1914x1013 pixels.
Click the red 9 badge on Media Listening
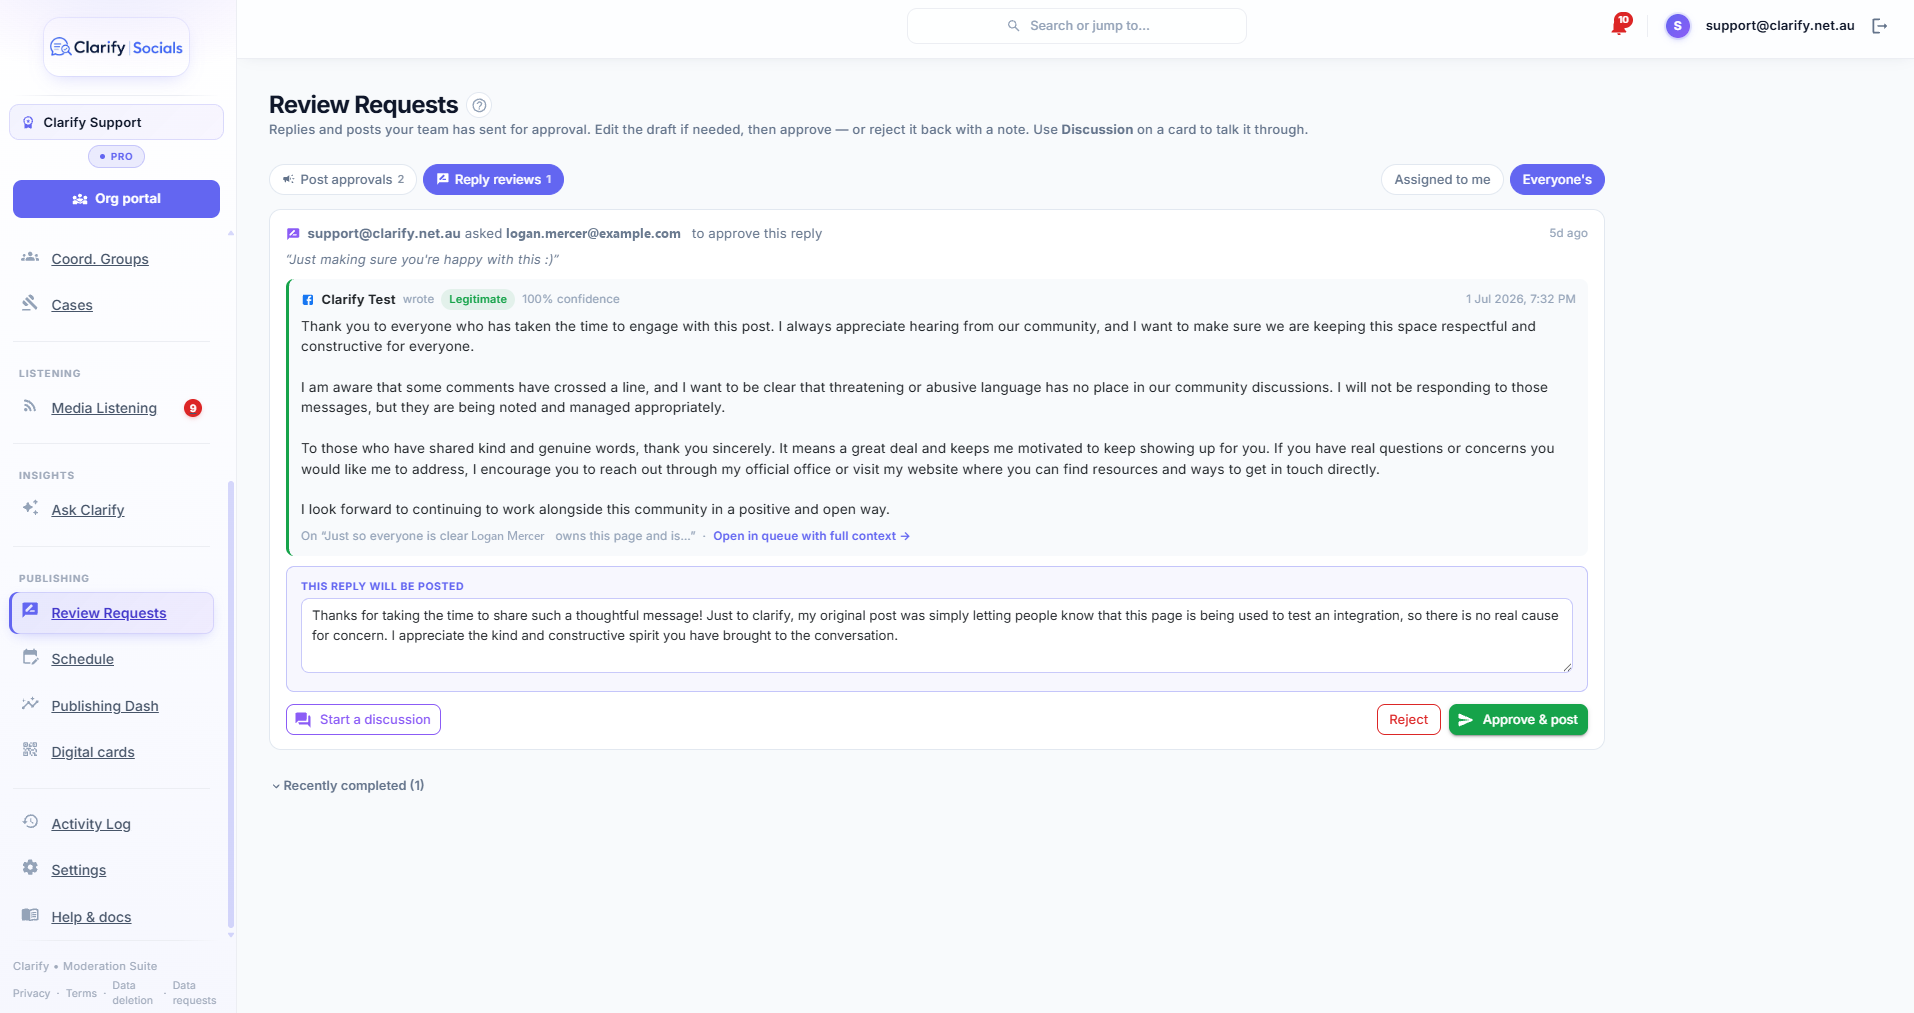click(193, 408)
